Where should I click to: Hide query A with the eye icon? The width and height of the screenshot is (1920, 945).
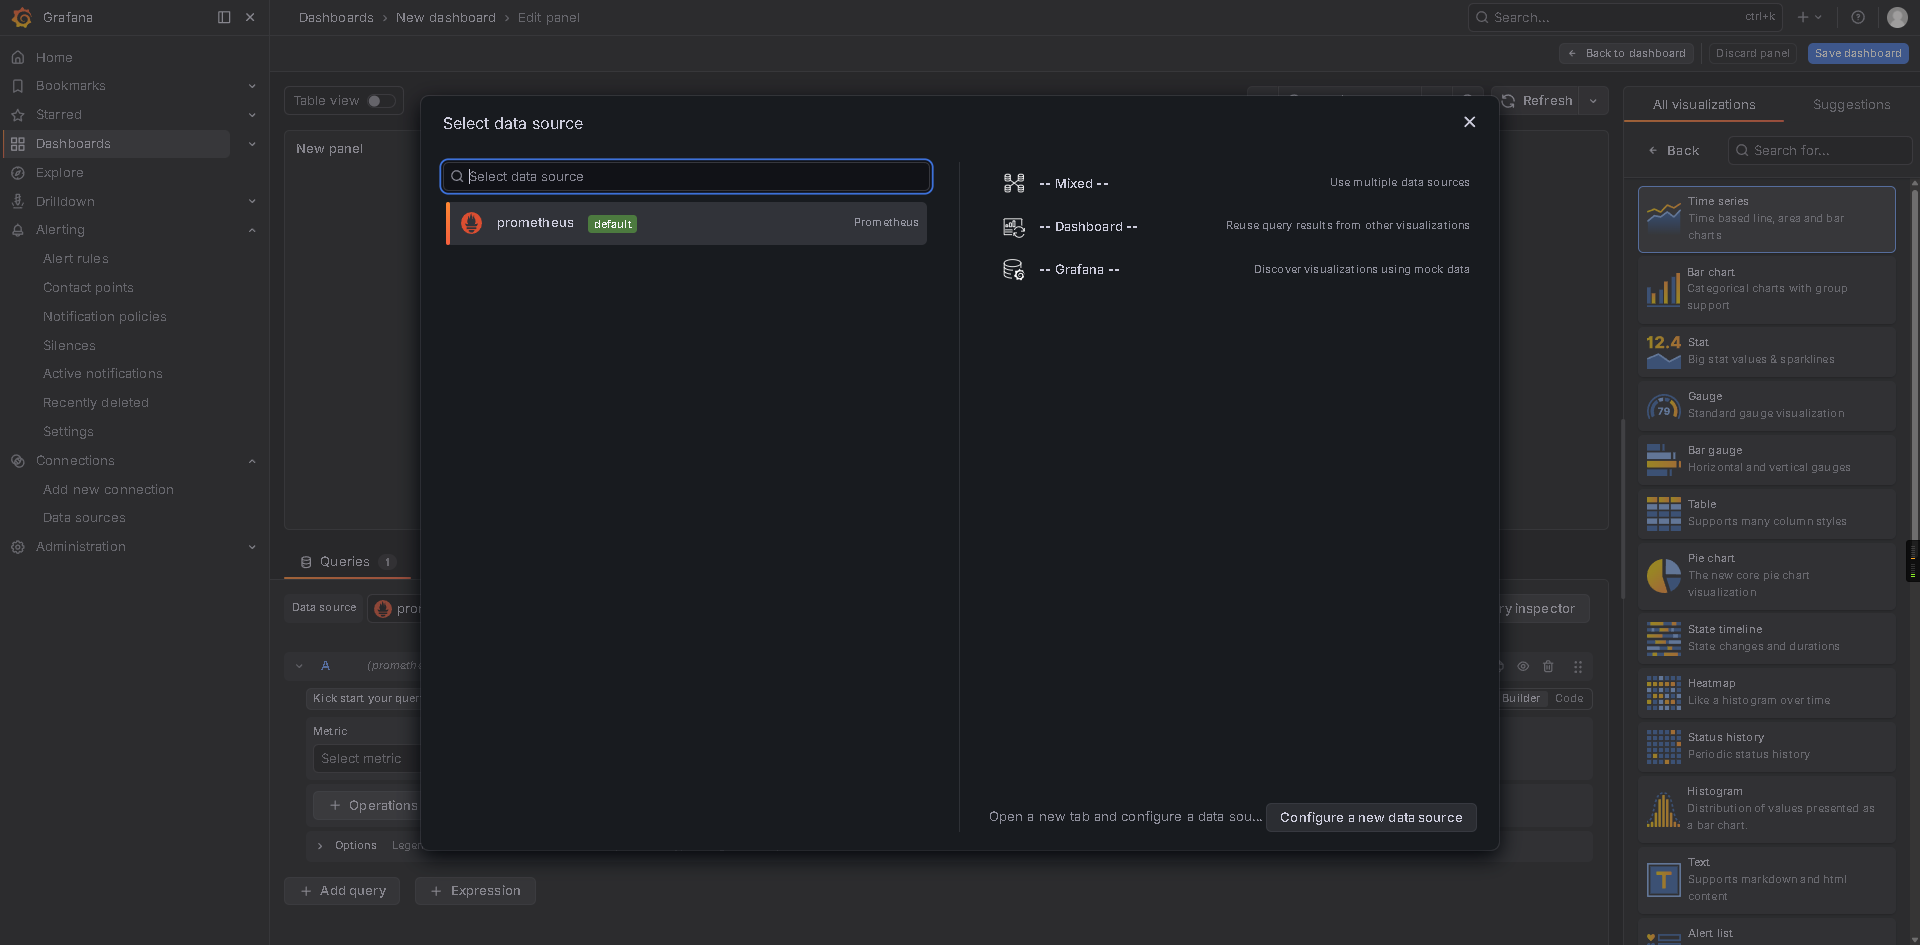(x=1523, y=666)
